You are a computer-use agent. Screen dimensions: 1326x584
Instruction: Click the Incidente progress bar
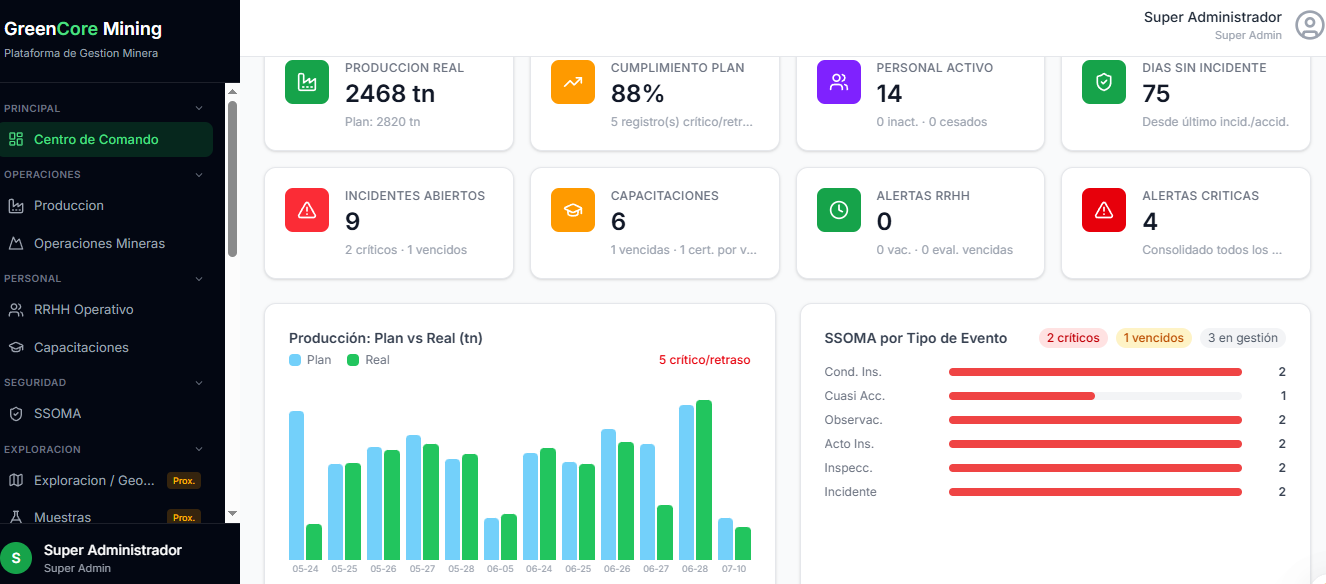tap(1095, 492)
